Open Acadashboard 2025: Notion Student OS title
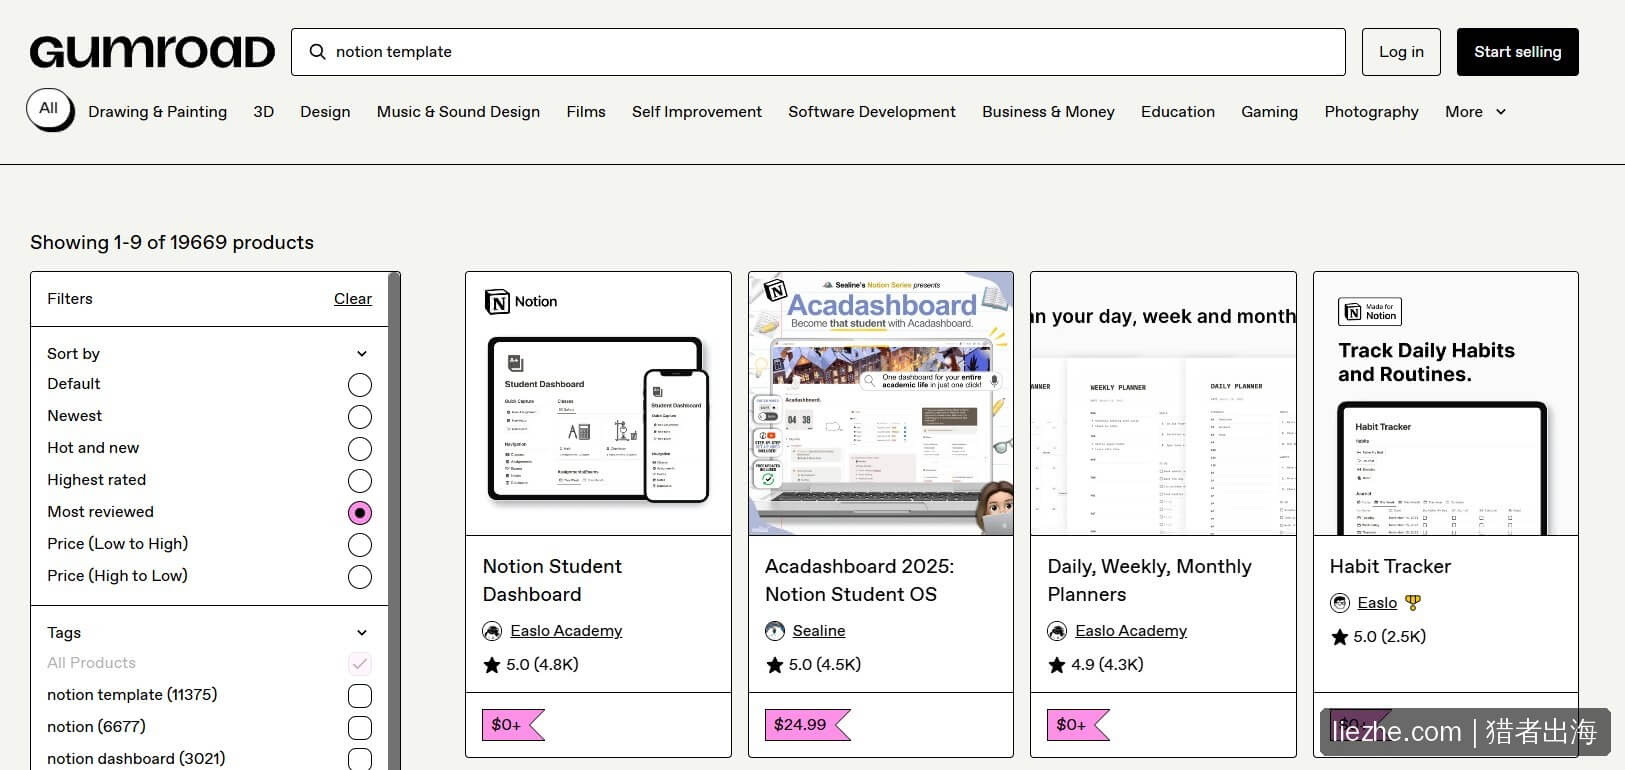The height and width of the screenshot is (770, 1625). point(860,580)
